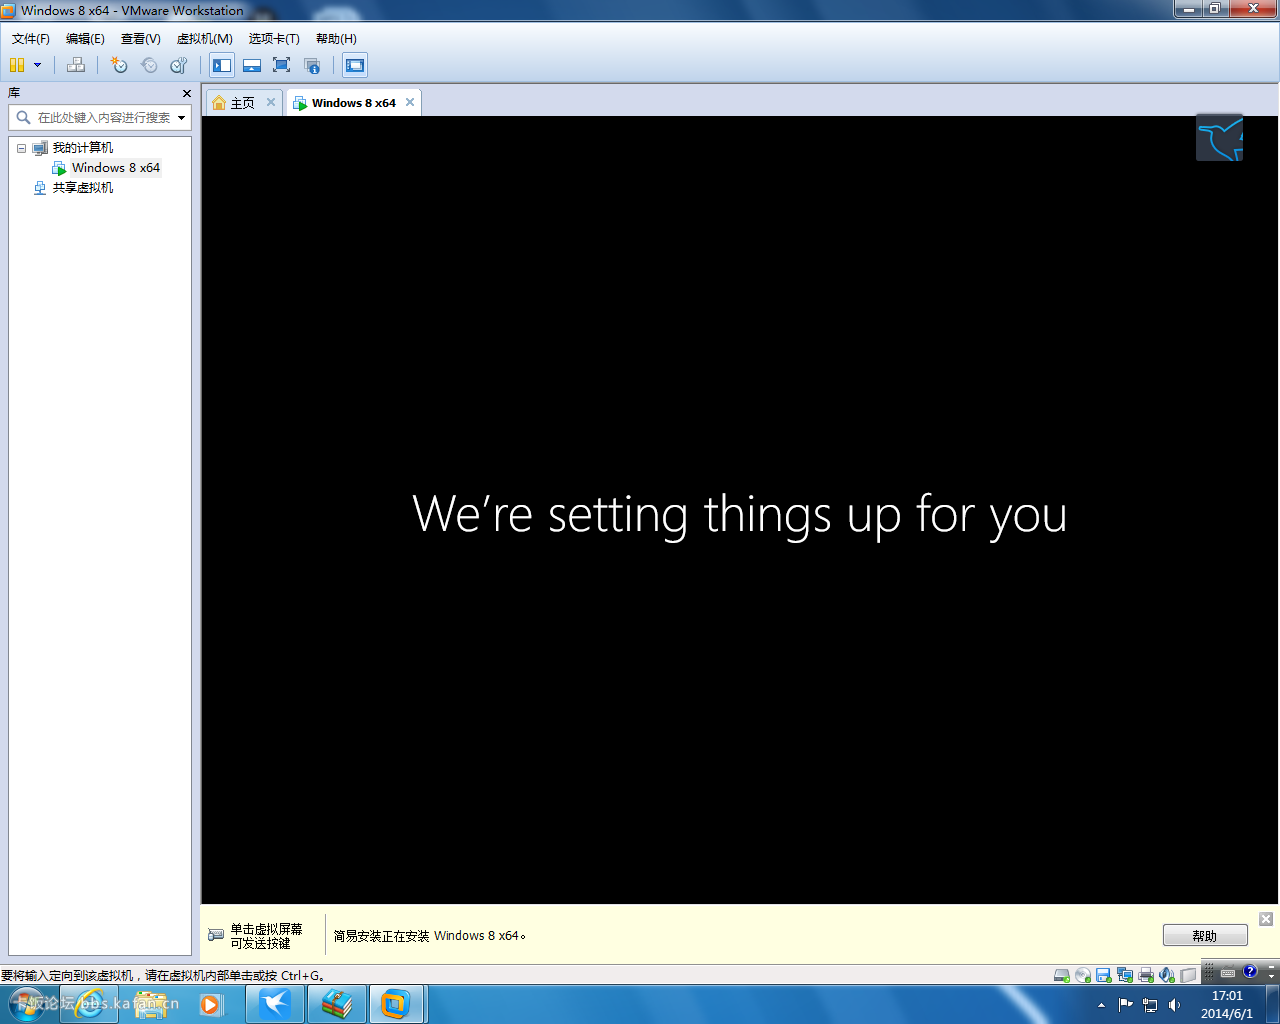This screenshot has height=1024, width=1280.
Task: Revert VM to previous snapshot
Action: [x=149, y=65]
